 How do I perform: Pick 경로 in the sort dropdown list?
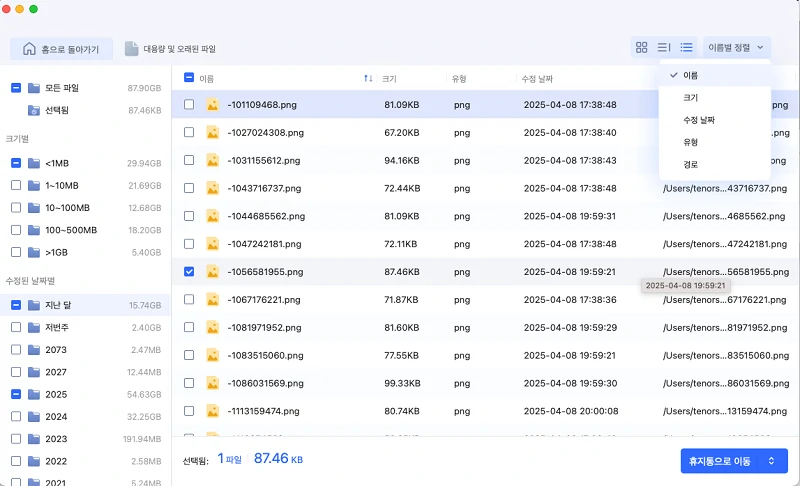pos(690,164)
